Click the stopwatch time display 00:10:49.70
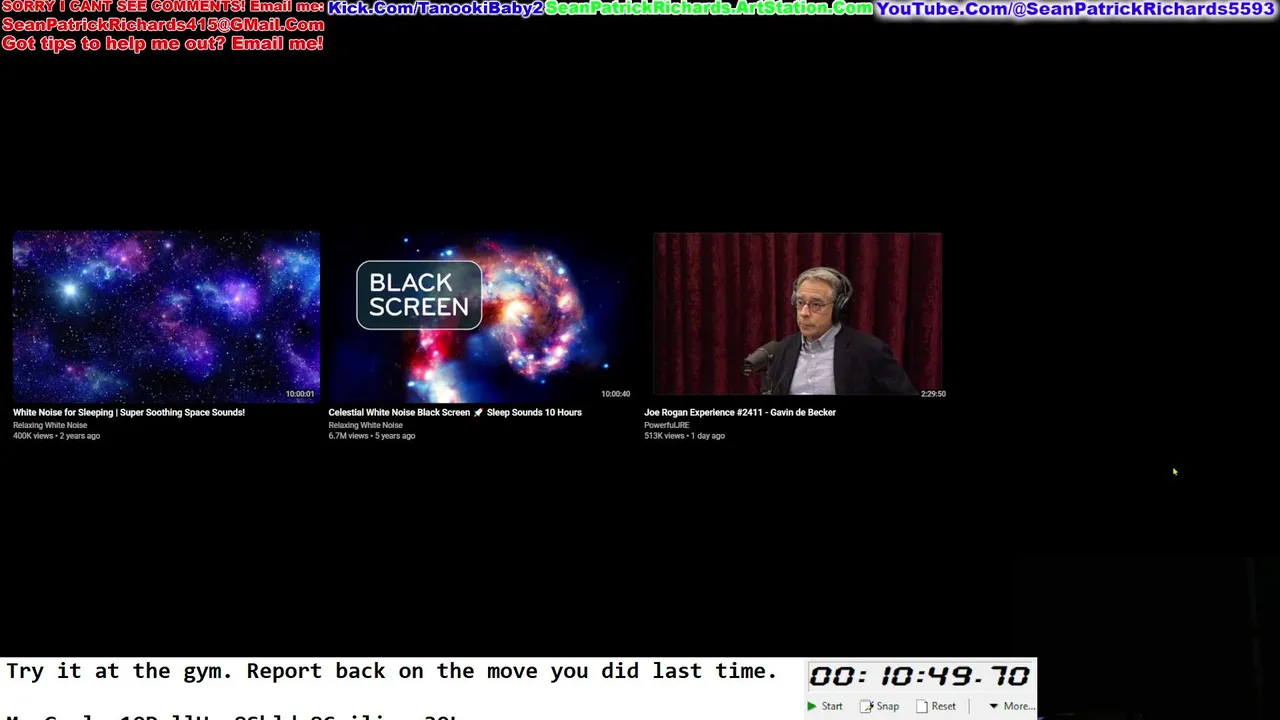The height and width of the screenshot is (720, 1280). (x=920, y=676)
